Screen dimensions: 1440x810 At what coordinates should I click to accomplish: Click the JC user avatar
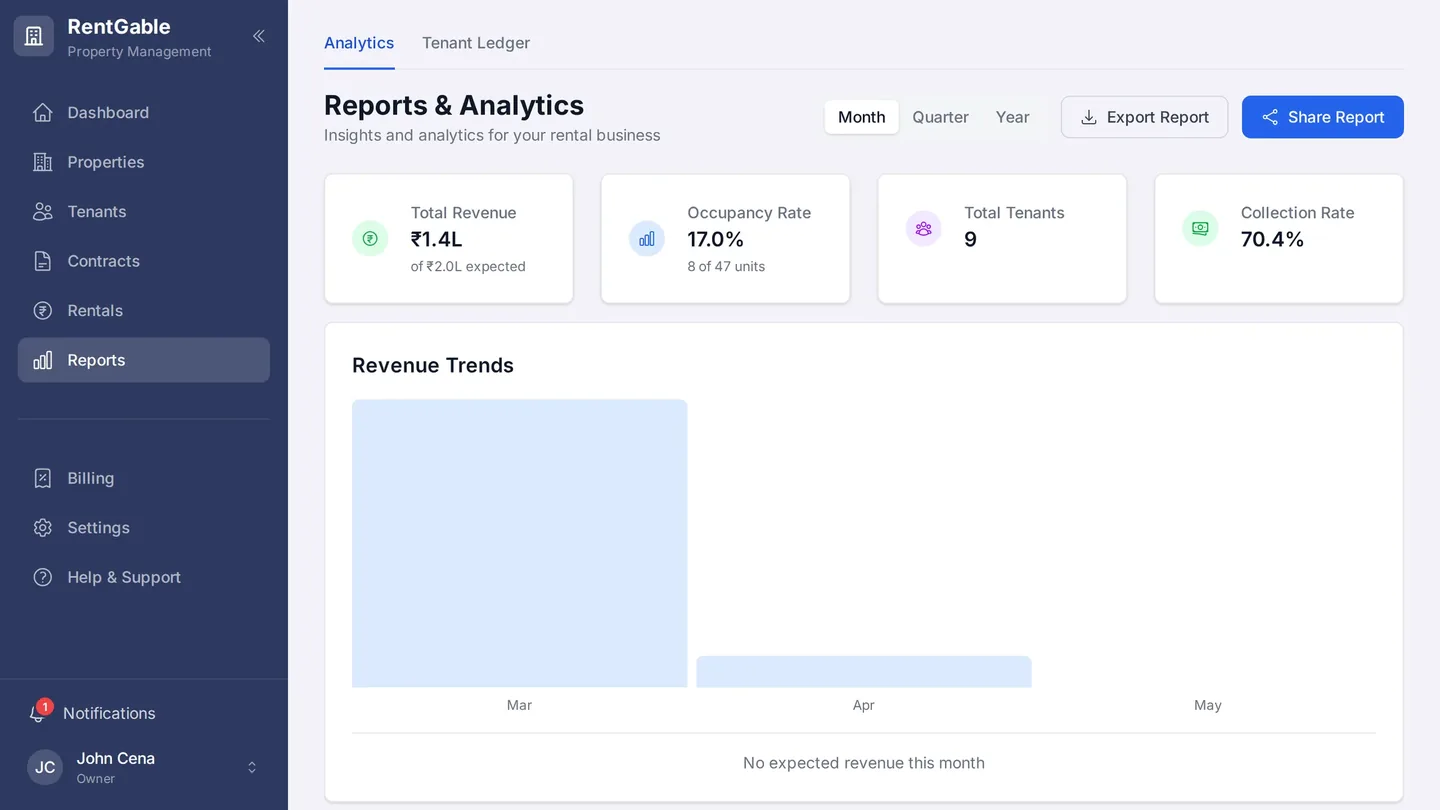click(45, 767)
